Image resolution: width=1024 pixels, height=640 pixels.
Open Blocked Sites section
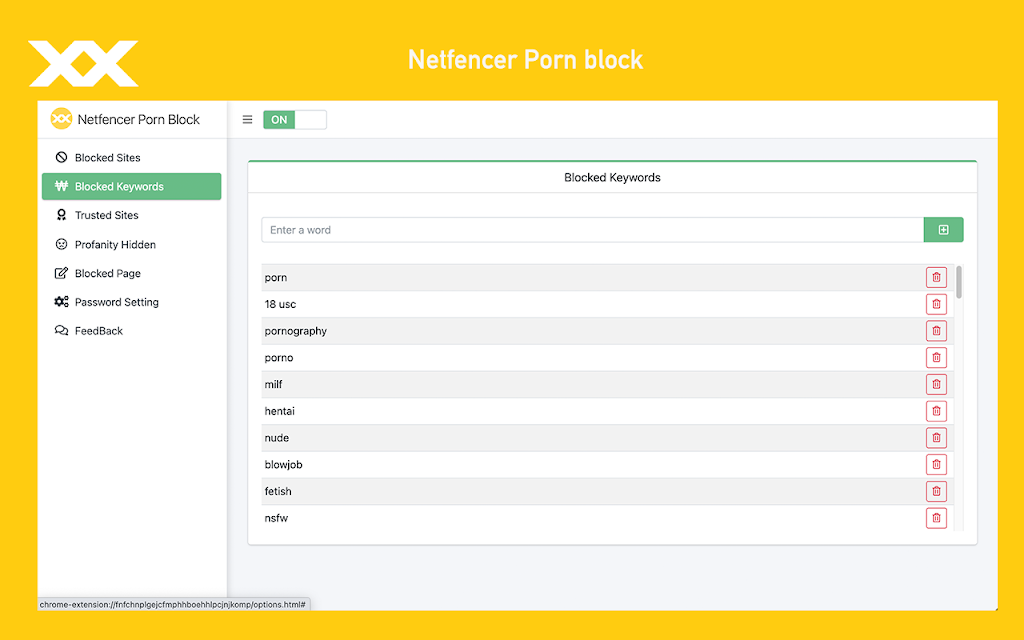(131, 157)
